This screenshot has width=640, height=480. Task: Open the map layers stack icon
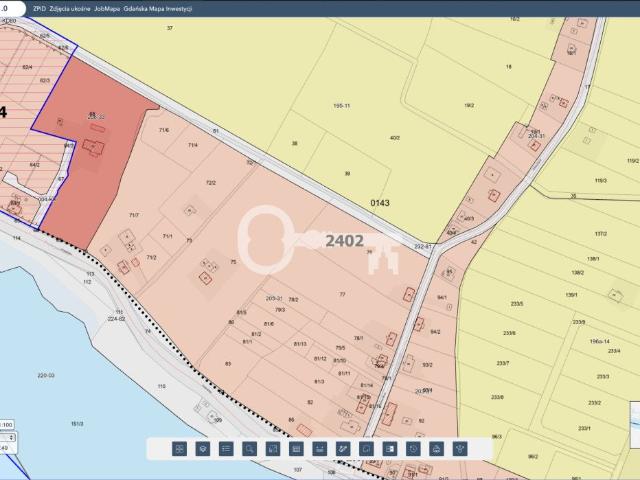click(x=203, y=449)
